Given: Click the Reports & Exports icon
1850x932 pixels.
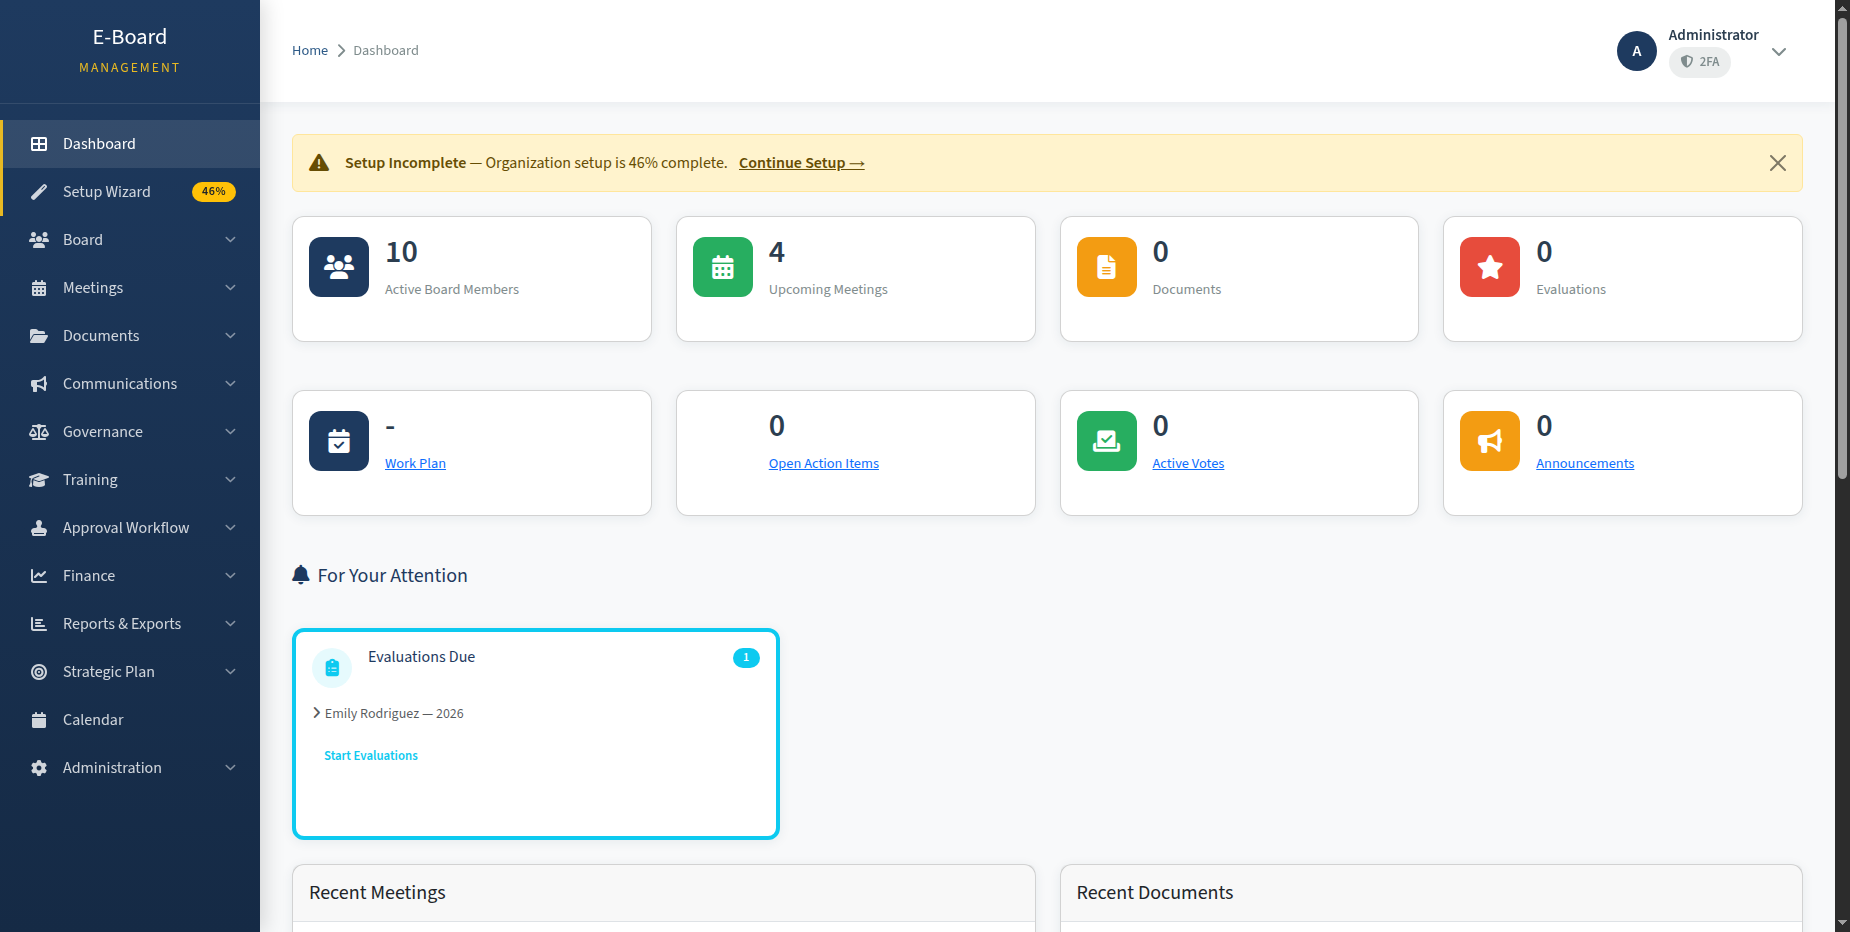Looking at the screenshot, I should click(x=39, y=624).
